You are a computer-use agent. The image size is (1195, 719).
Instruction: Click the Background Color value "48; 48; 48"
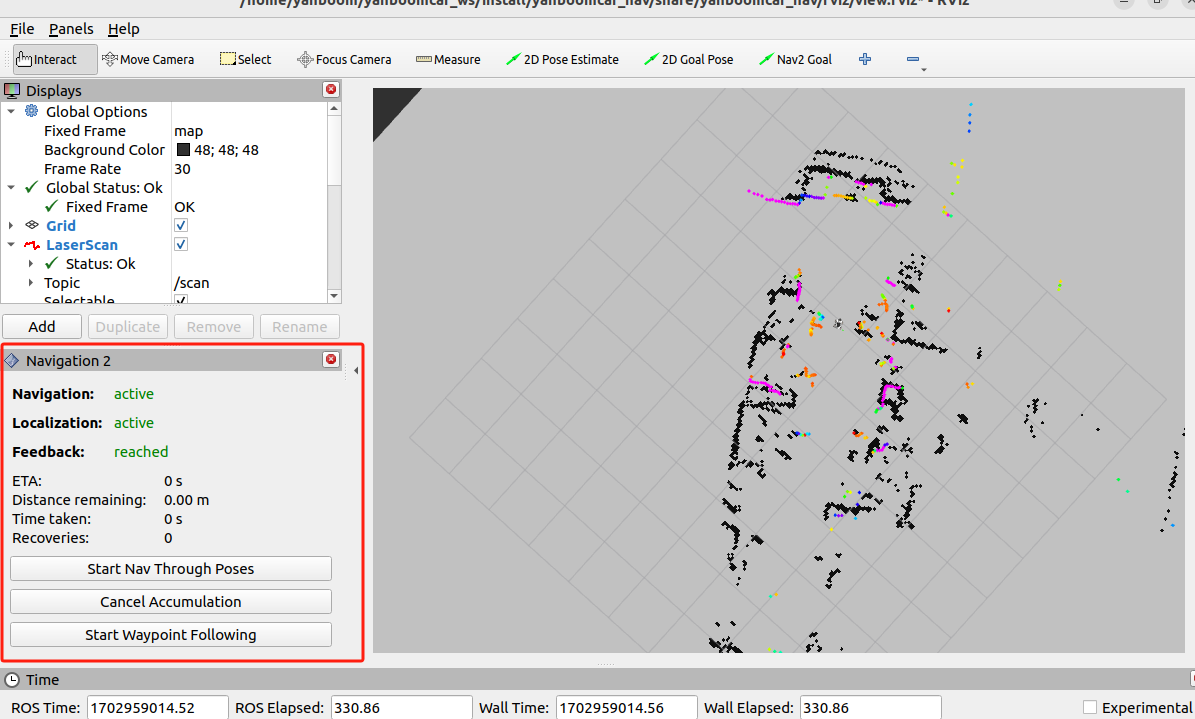click(x=226, y=149)
